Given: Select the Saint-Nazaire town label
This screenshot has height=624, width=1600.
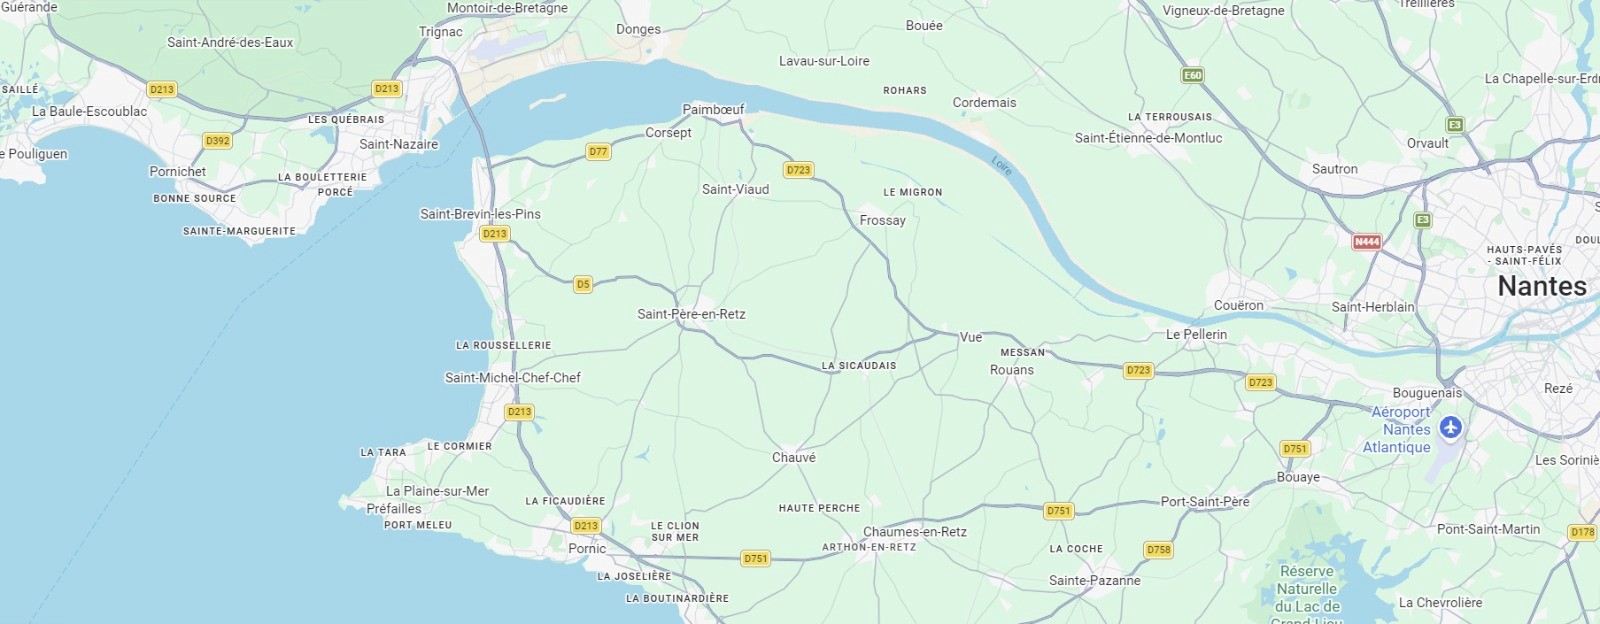Looking at the screenshot, I should coord(399,144).
